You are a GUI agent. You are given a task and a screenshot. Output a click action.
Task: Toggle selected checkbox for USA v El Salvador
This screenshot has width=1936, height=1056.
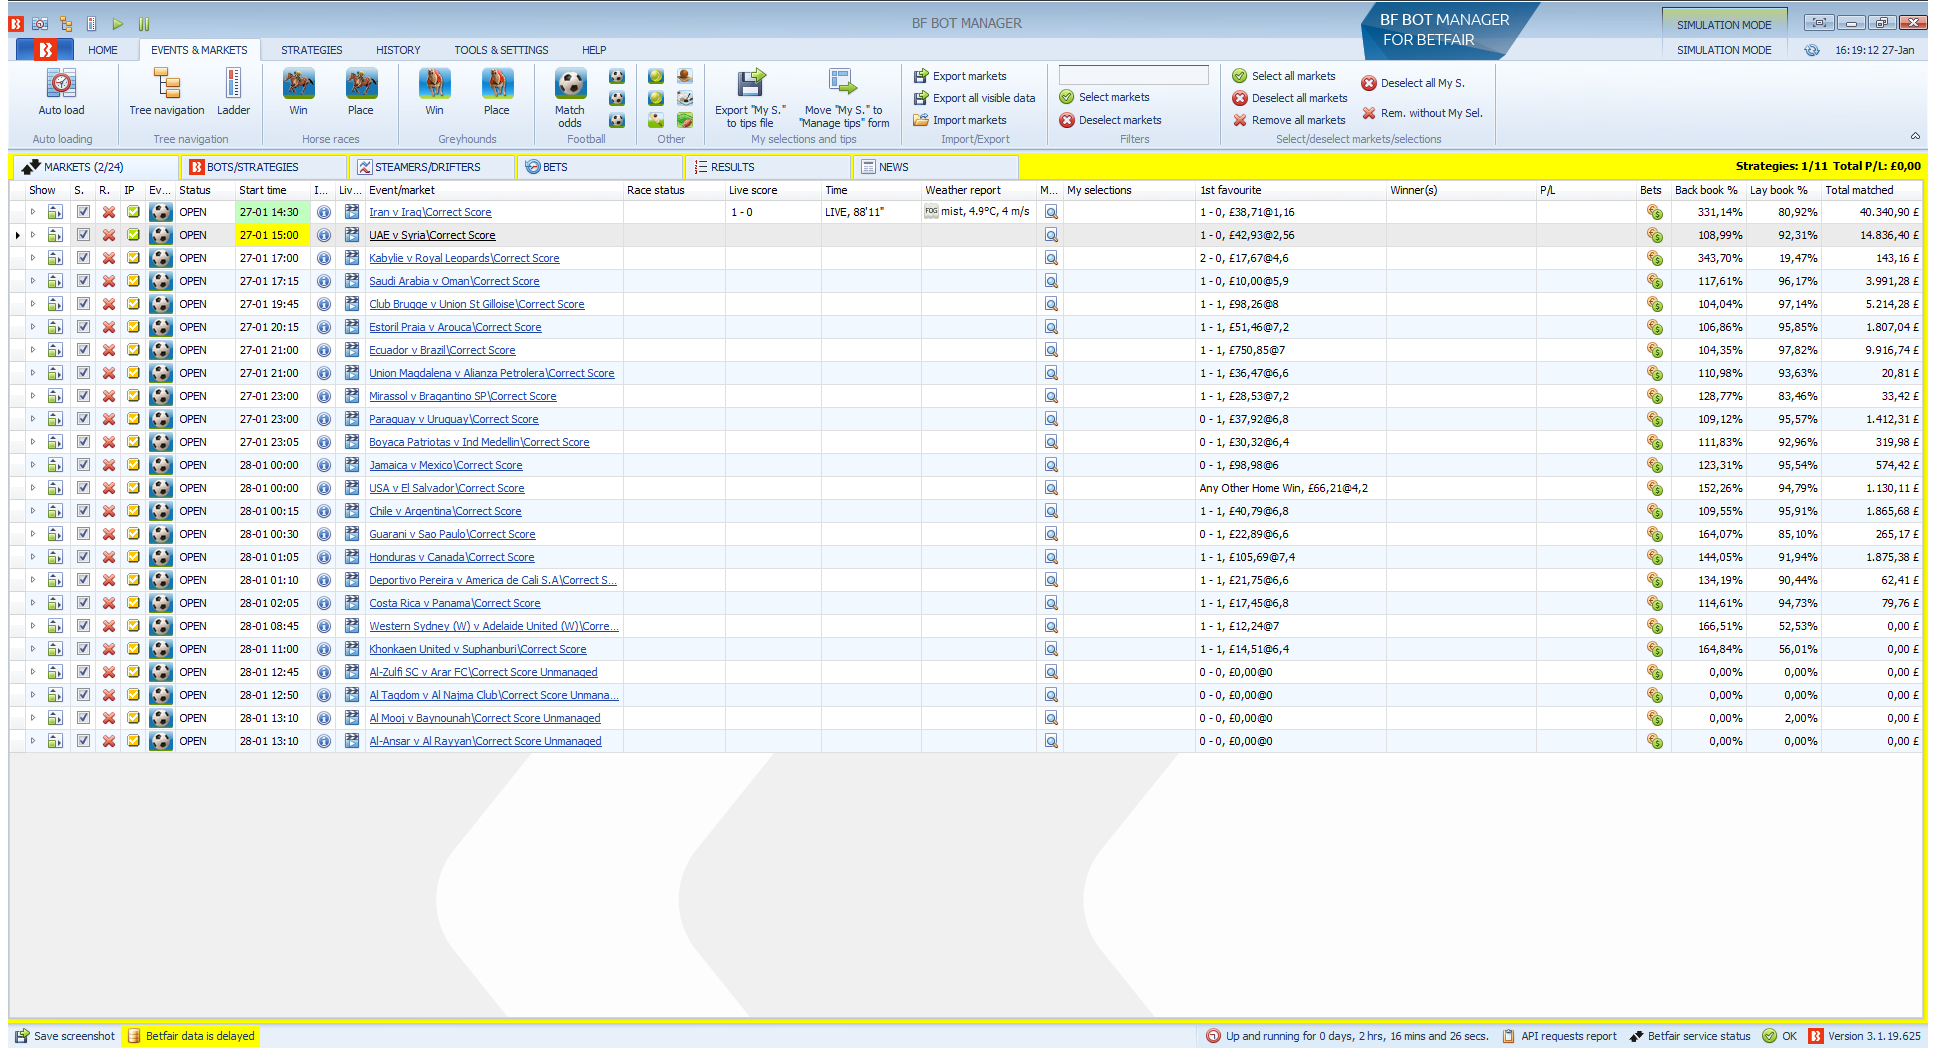click(83, 488)
